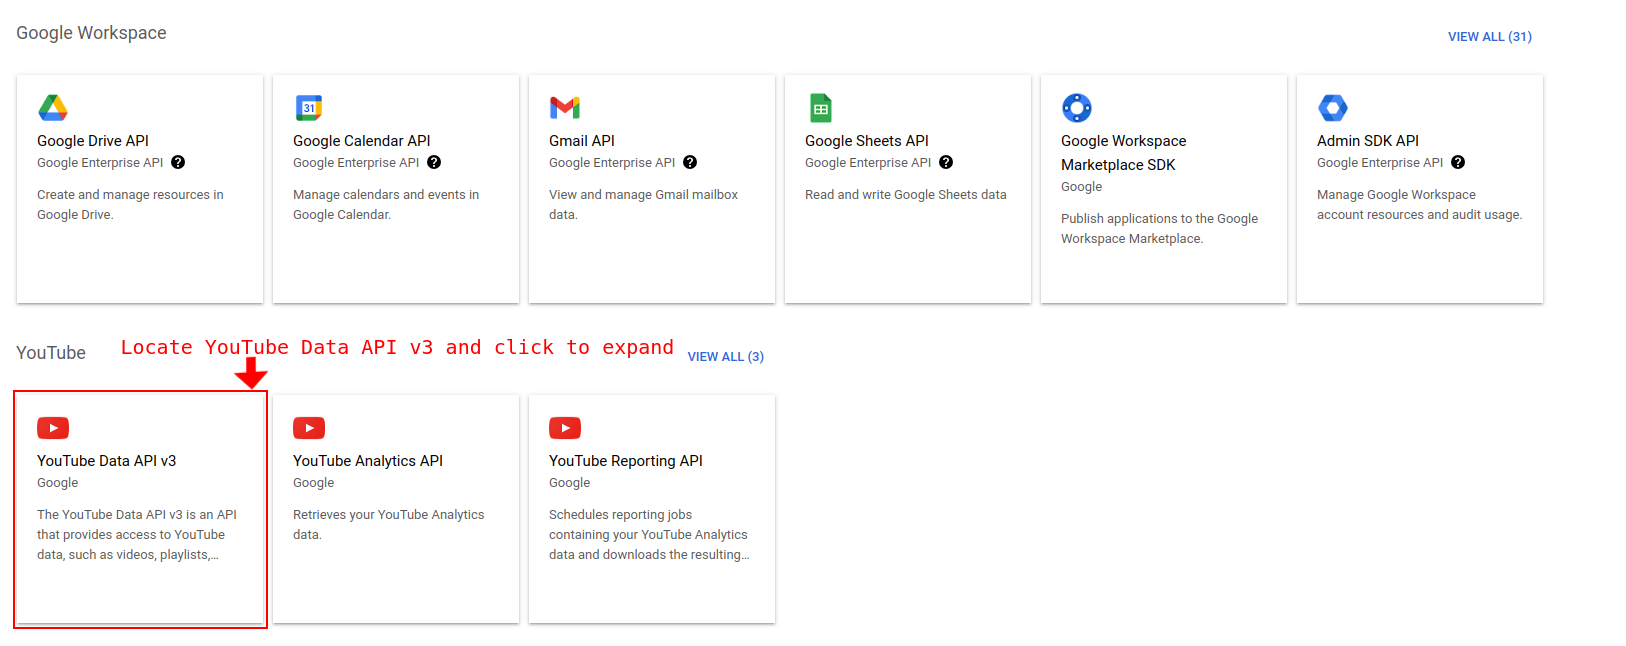The image size is (1626, 646).
Task: Click the YouTube Data API v3 play icon
Action: pyautogui.click(x=53, y=428)
